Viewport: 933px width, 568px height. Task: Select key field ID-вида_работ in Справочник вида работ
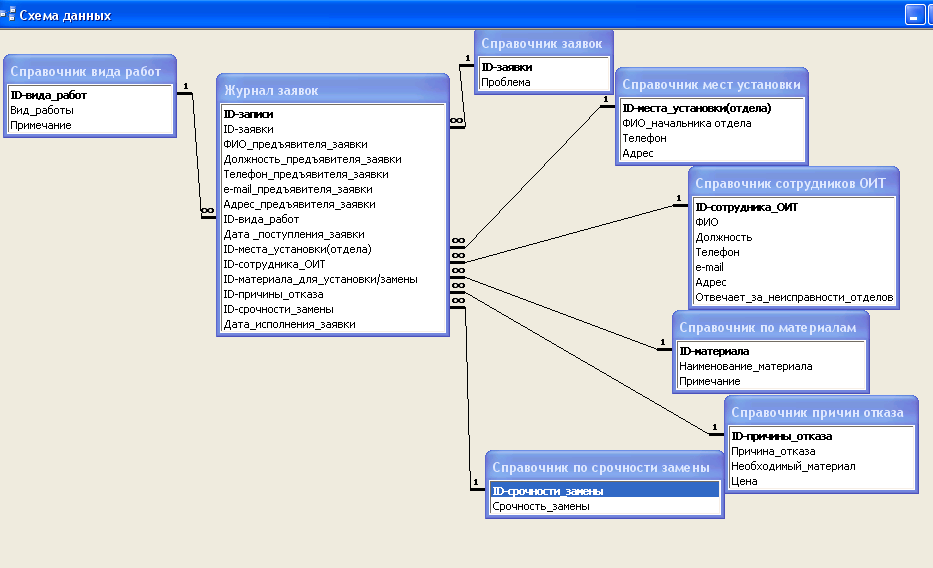coord(90,95)
